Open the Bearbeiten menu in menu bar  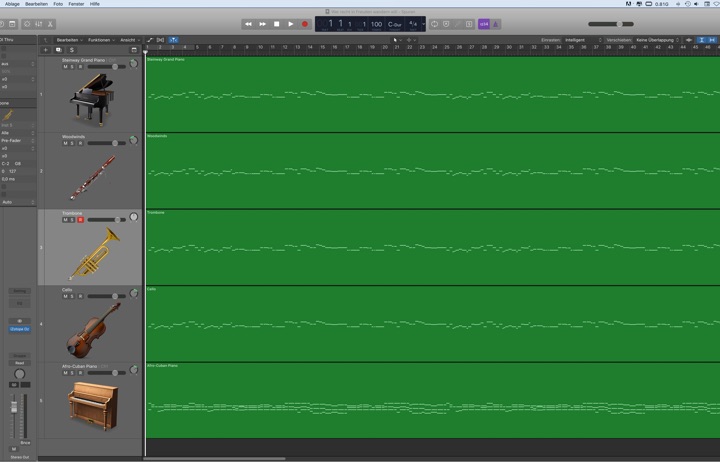[36, 4]
